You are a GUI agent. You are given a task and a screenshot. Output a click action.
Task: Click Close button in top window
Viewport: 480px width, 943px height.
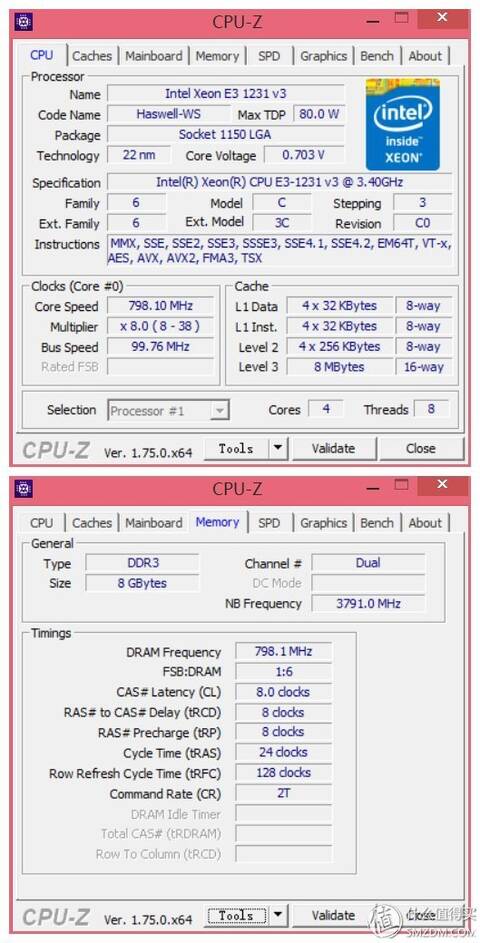[421, 449]
